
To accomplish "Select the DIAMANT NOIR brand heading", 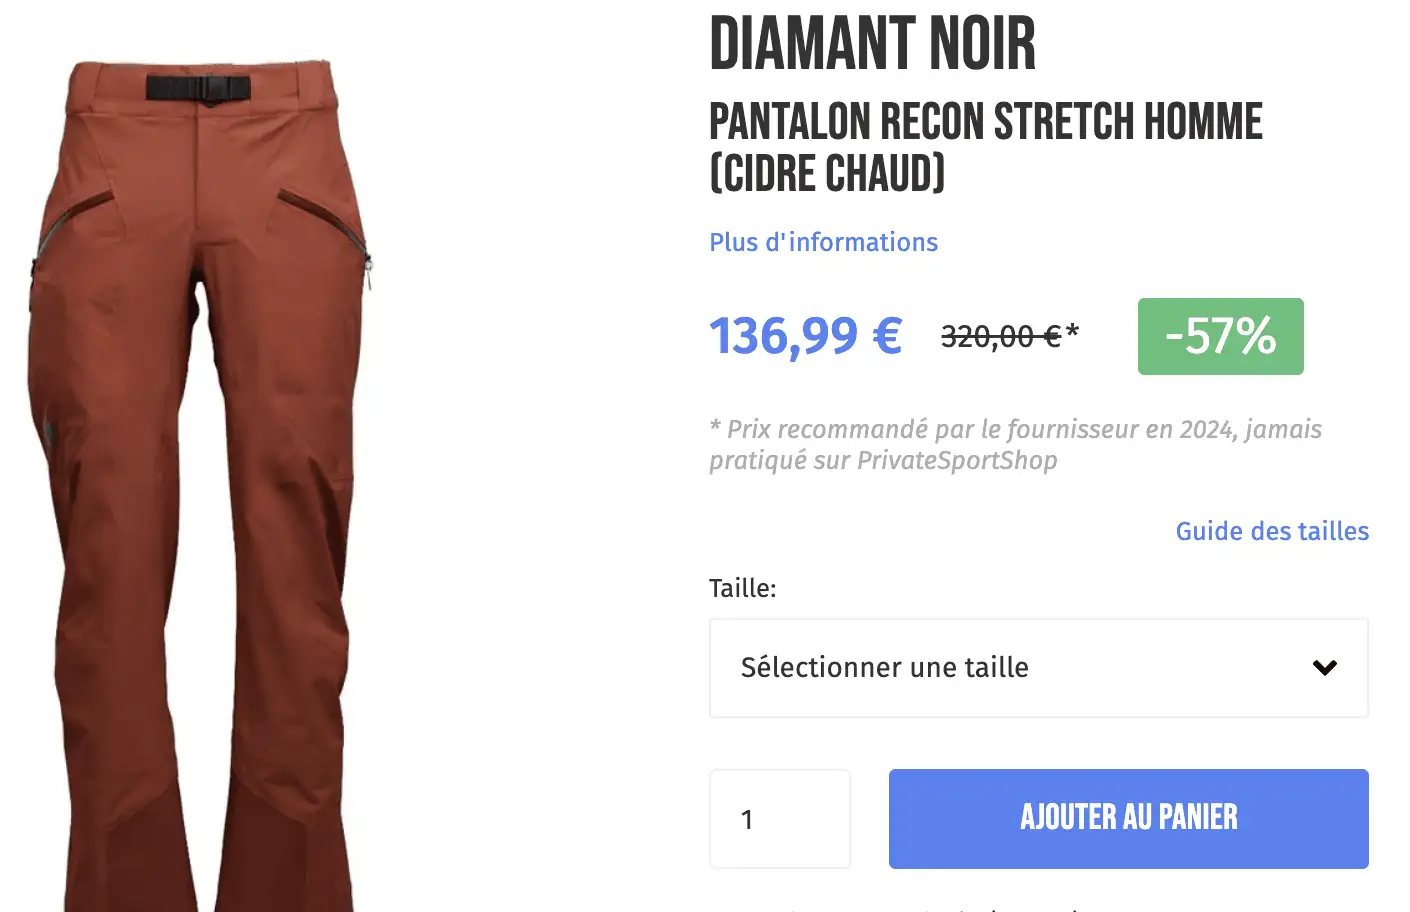I will click(x=872, y=42).
